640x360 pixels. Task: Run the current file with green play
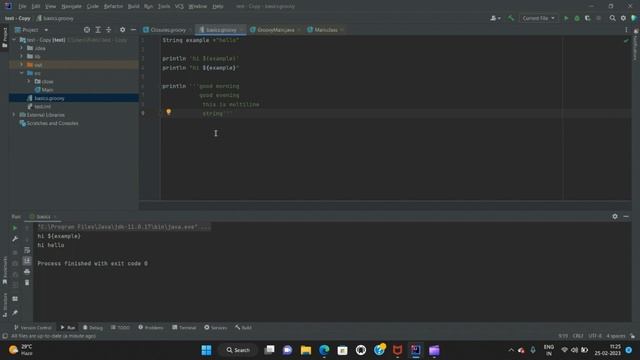tap(566, 18)
